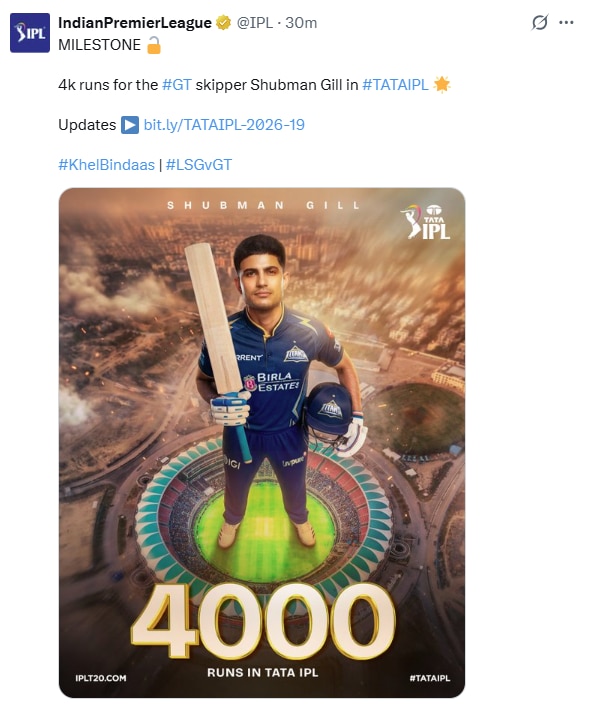
Task: Open the Grok explain-post icon
Action: [x=539, y=22]
